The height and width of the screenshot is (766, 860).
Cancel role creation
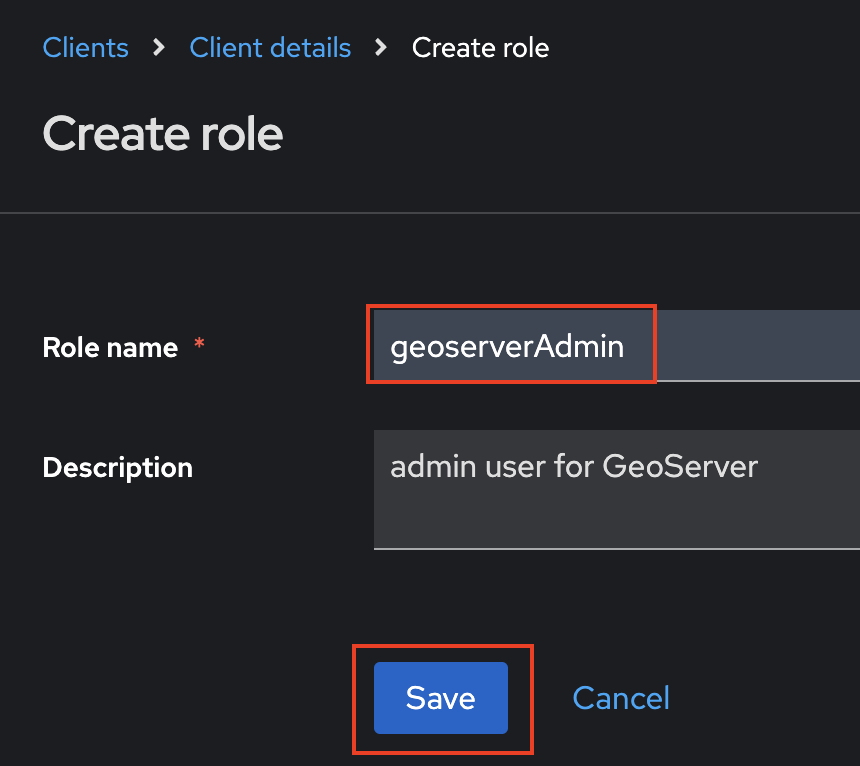pos(620,698)
